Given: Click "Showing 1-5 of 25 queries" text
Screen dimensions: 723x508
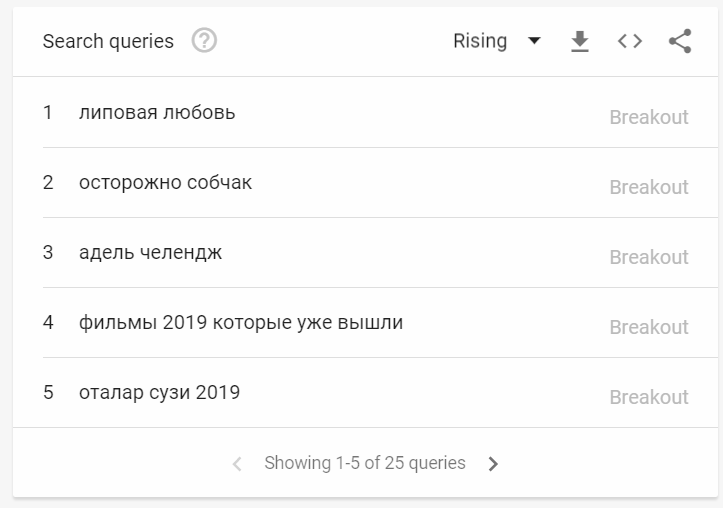Looking at the screenshot, I should [x=365, y=463].
